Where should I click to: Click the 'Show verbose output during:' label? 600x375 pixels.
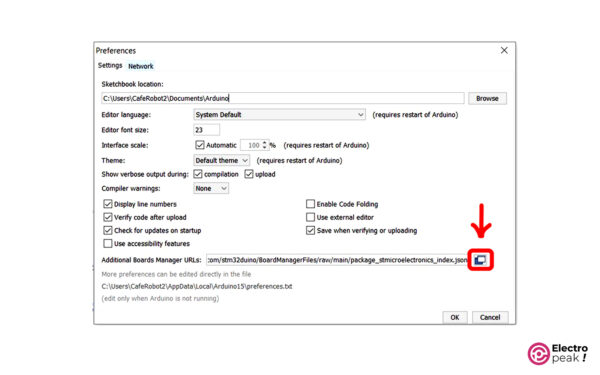coord(145,174)
